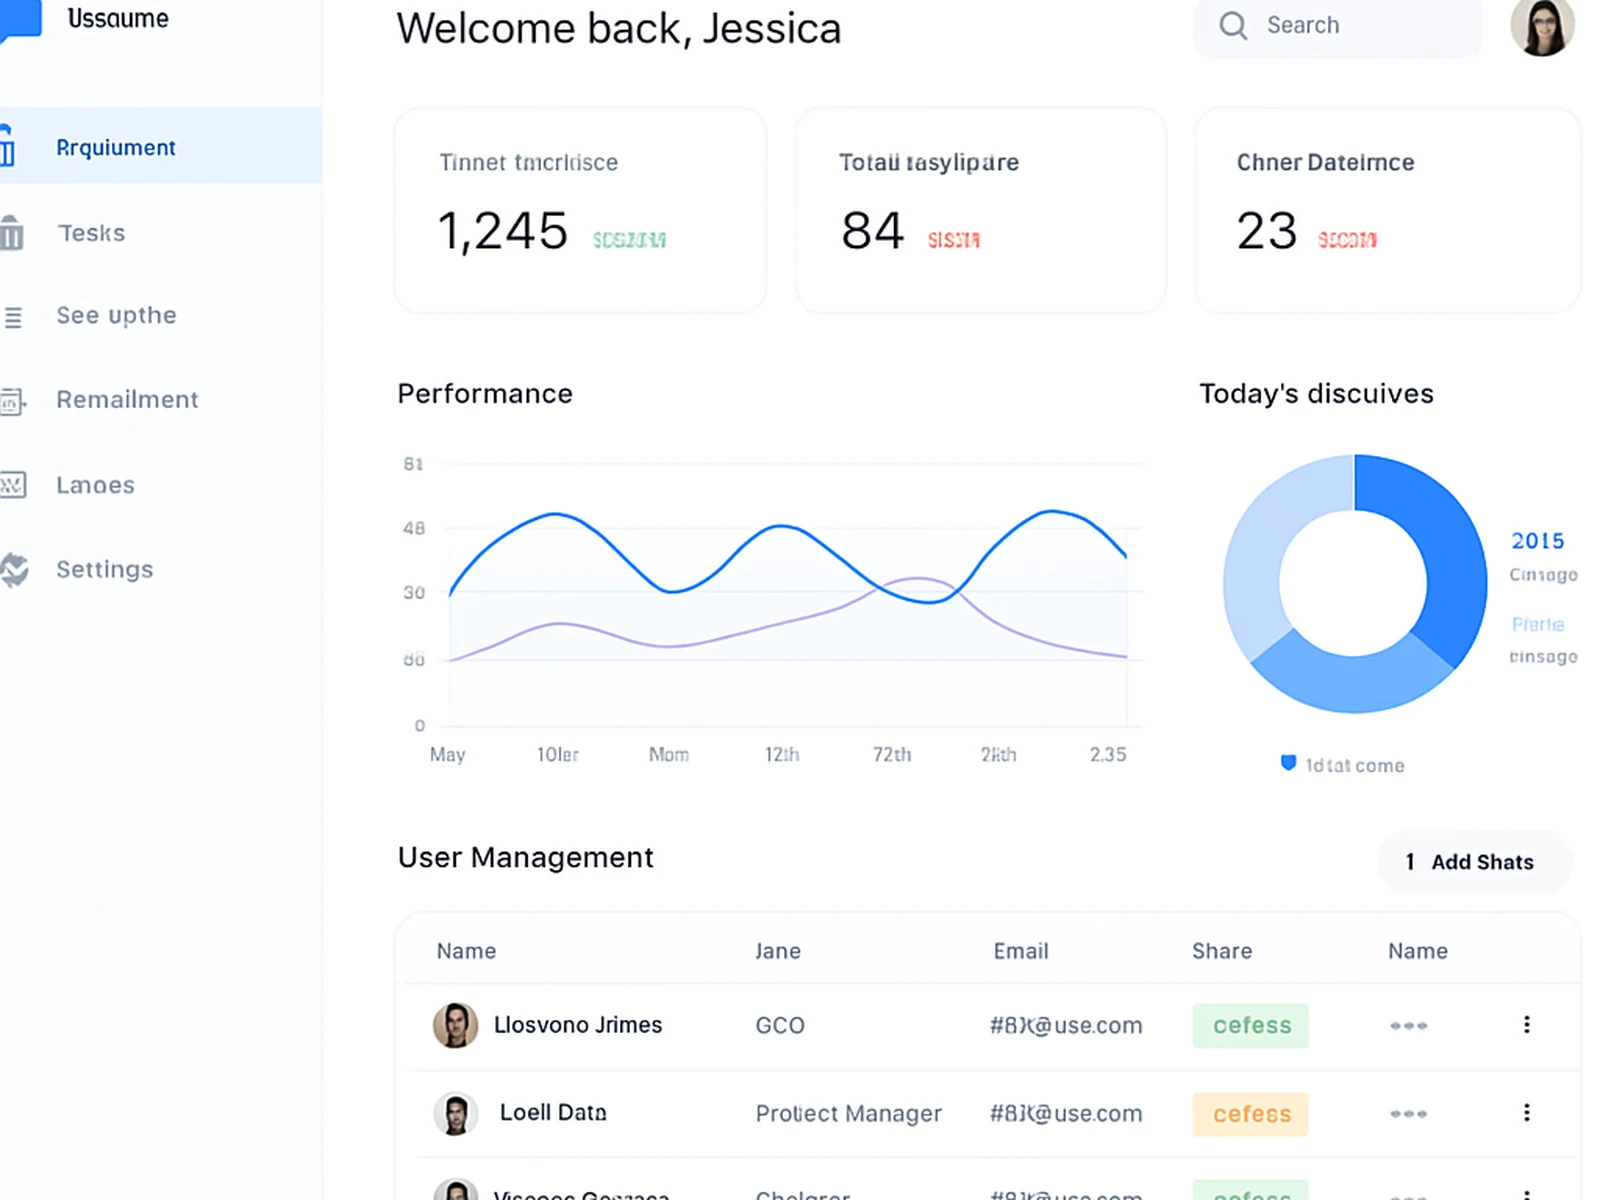Open the kebab menu for Llosvono Jrimes

(1527, 1024)
